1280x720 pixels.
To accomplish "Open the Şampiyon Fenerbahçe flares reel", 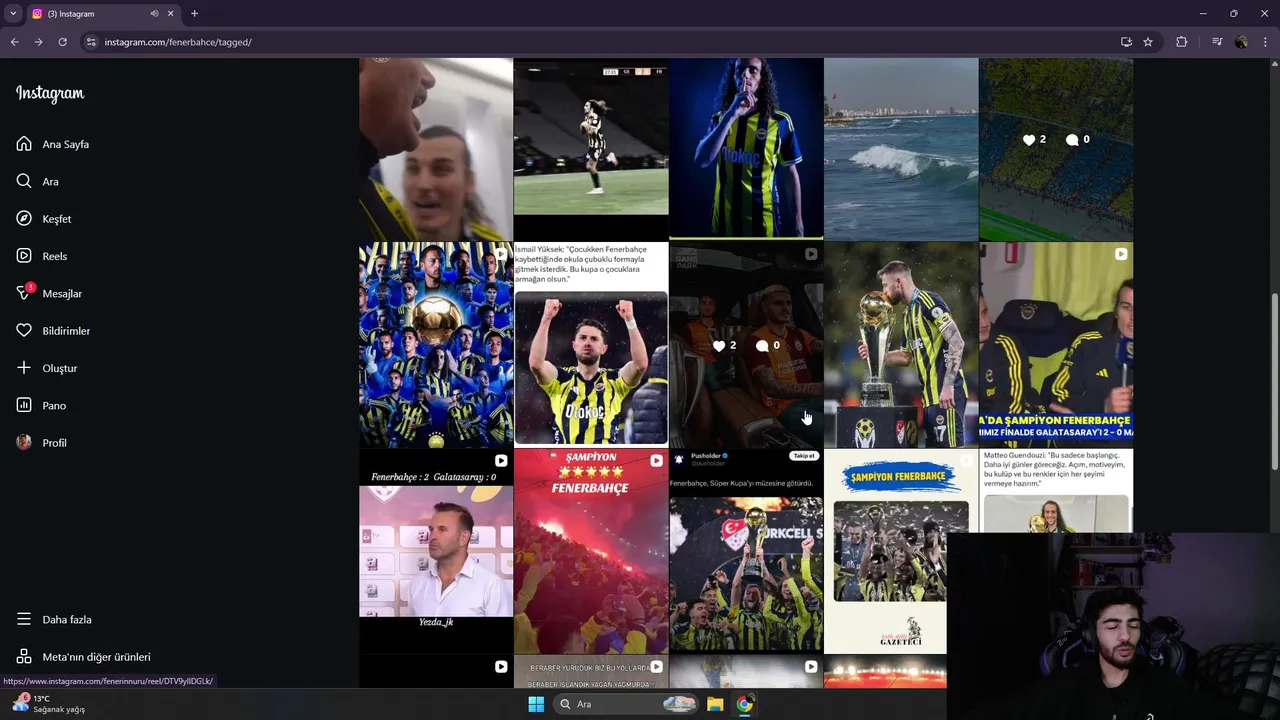I will pos(591,551).
